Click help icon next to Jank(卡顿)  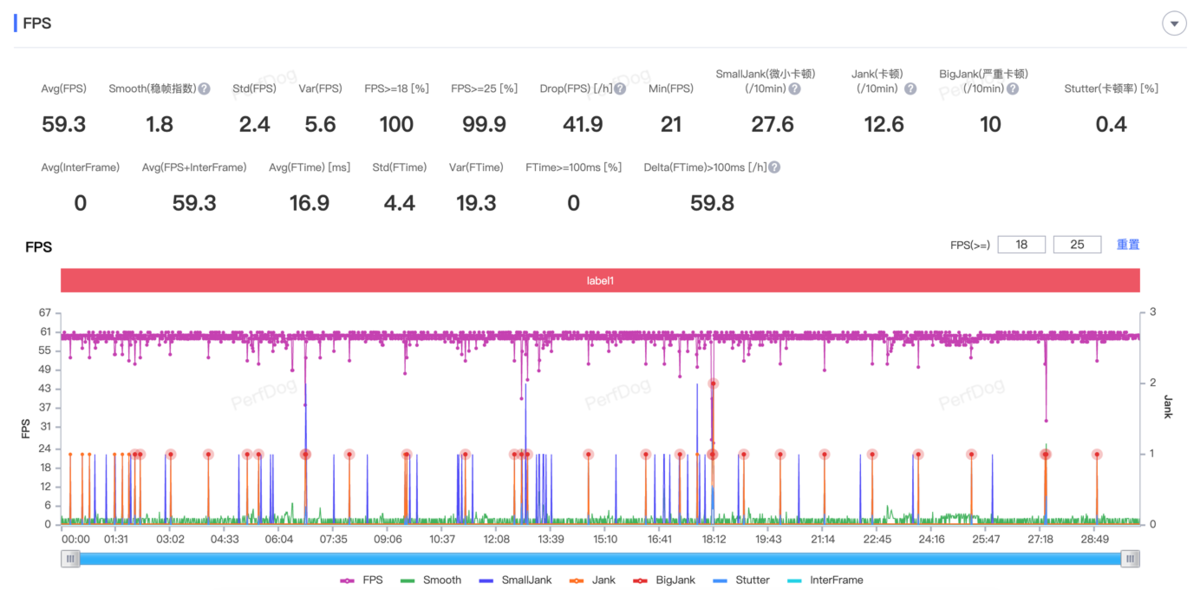coord(910,89)
